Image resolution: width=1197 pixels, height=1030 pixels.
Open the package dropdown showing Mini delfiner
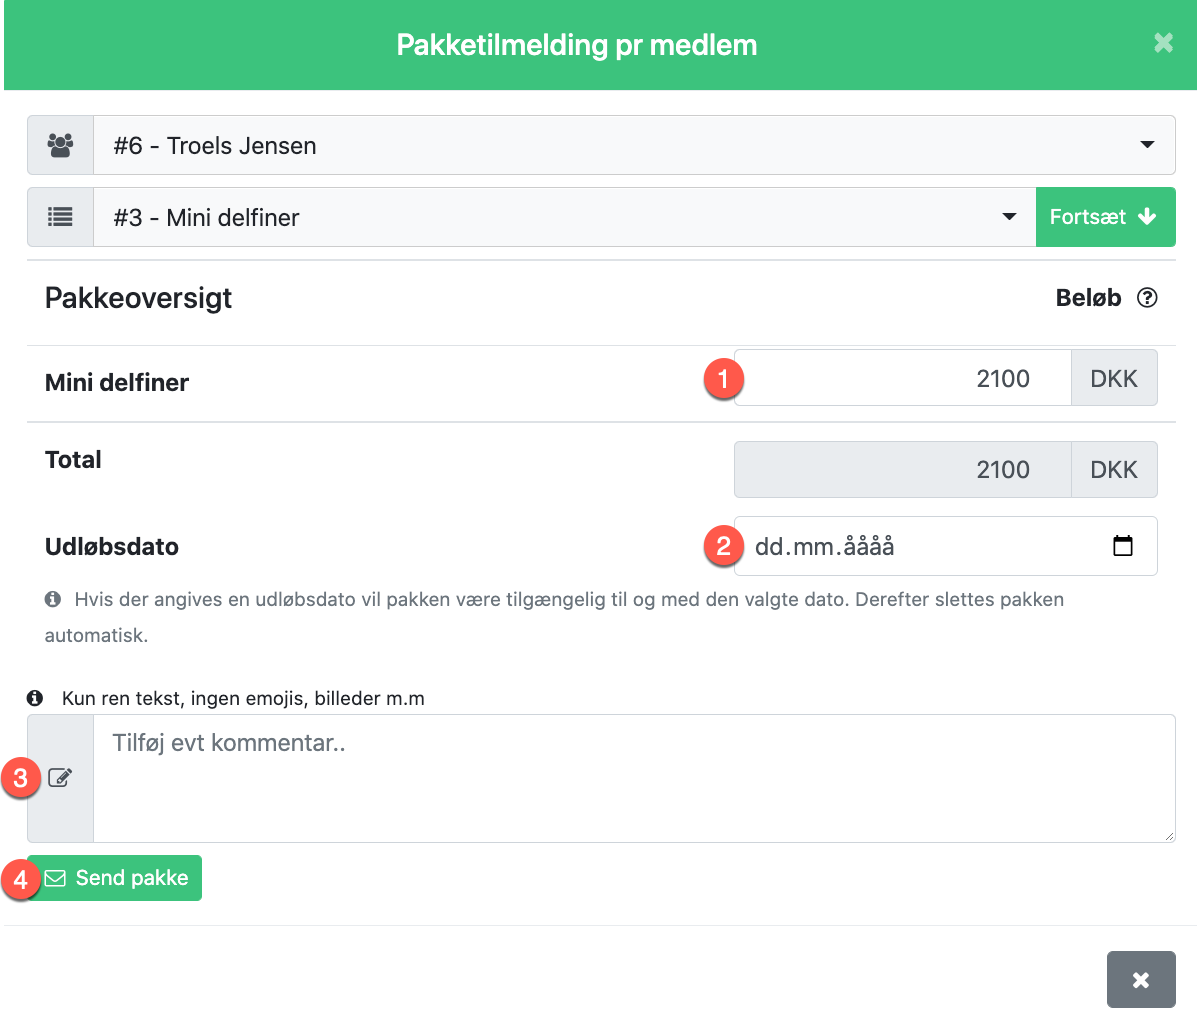pyautogui.click(x=564, y=217)
